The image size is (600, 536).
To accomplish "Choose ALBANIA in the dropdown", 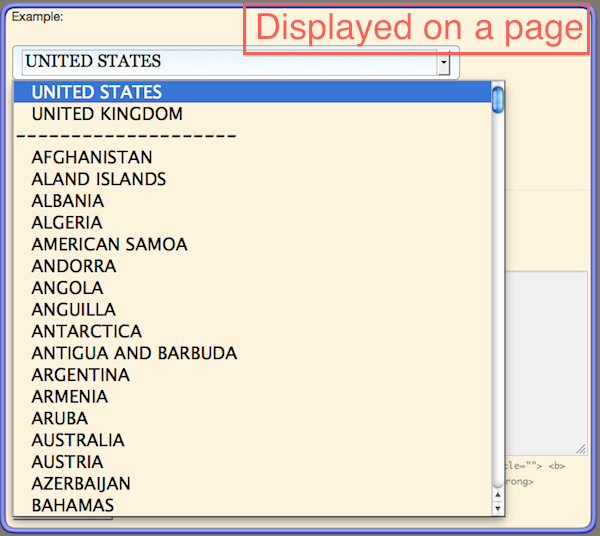I will tap(253, 201).
